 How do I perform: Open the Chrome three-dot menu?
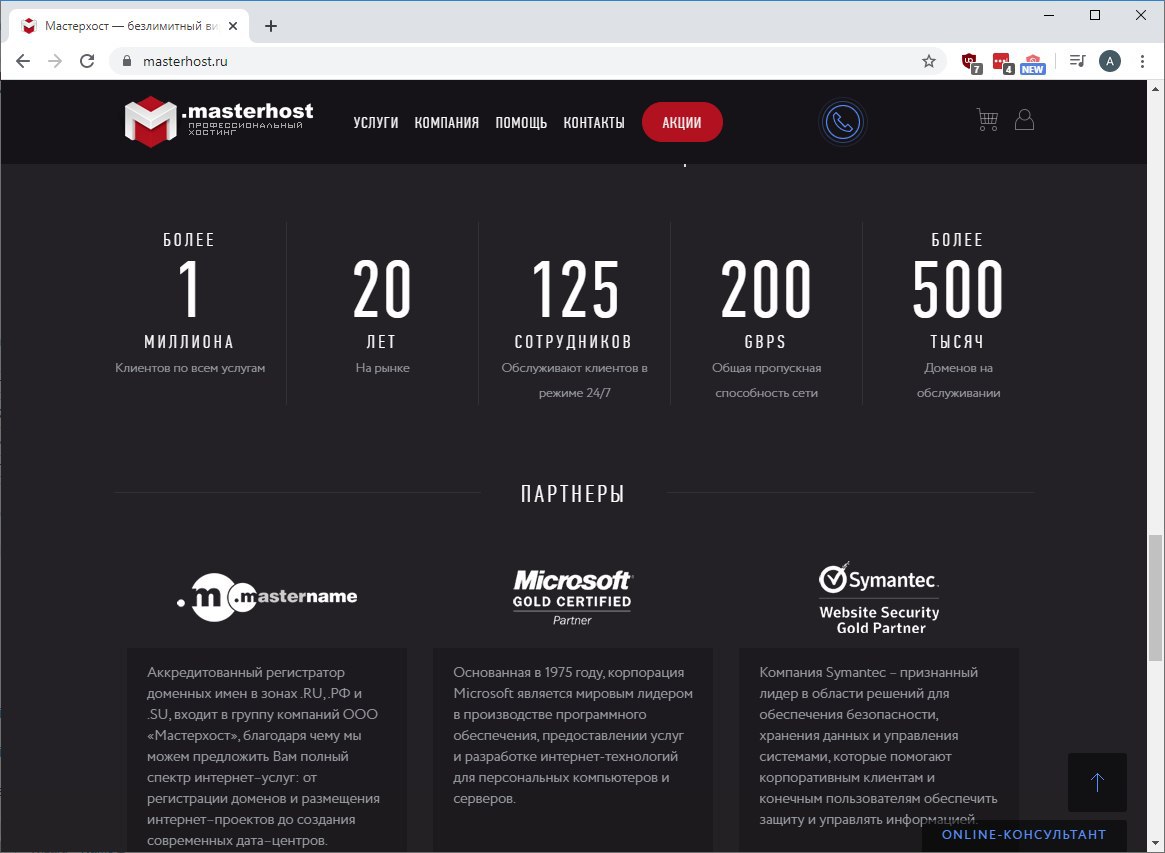[x=1143, y=61]
